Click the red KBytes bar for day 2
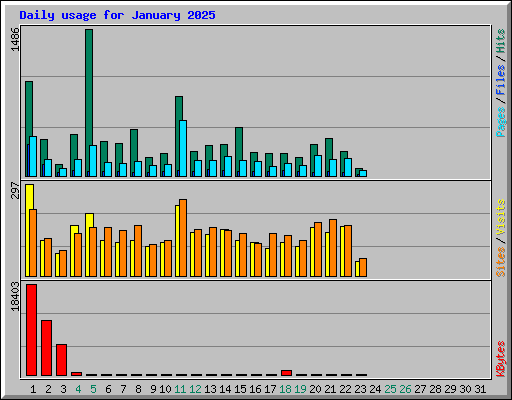Viewport: 512px width, 400px height. click(x=46, y=348)
